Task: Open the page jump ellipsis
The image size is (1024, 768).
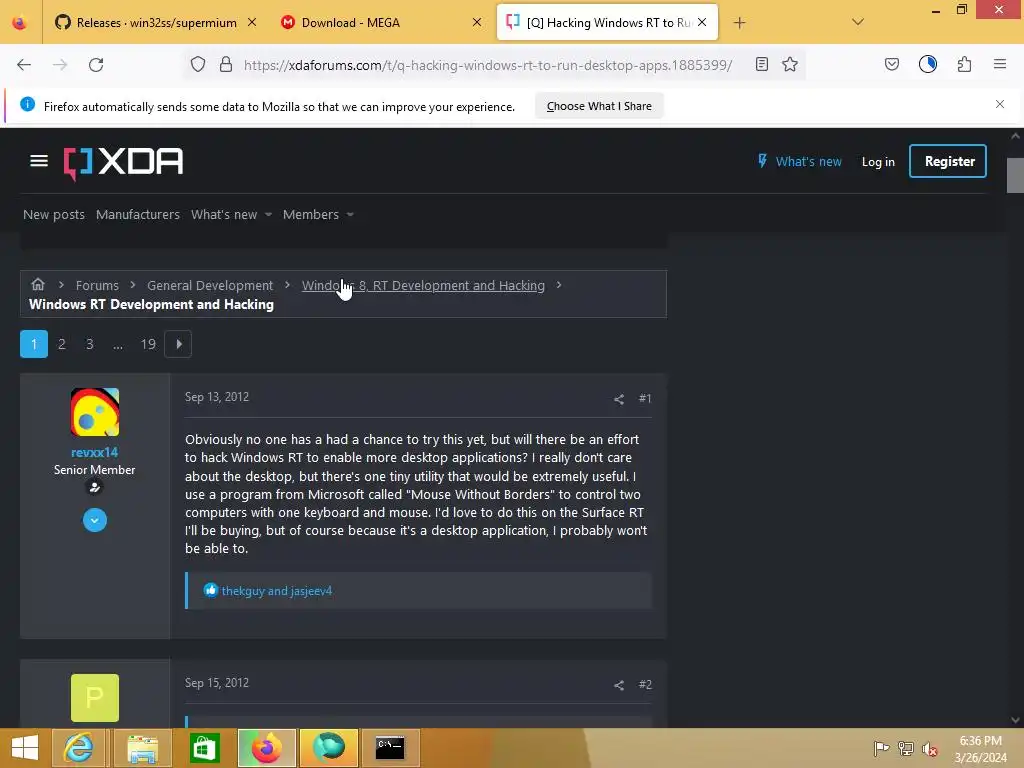Action: (118, 344)
